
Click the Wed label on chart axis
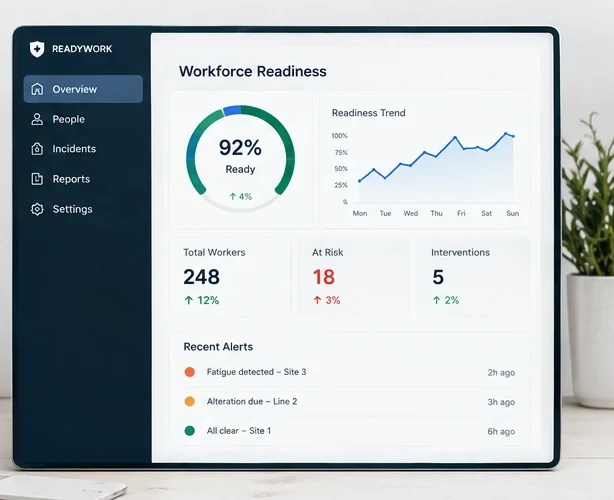(411, 213)
